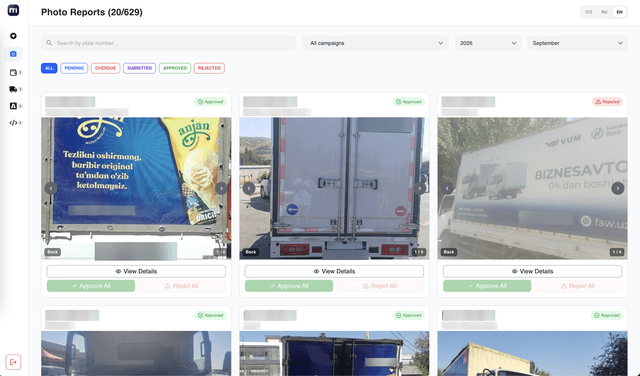
Task: View Details of the BIZNESAVTO truck report
Action: click(532, 271)
